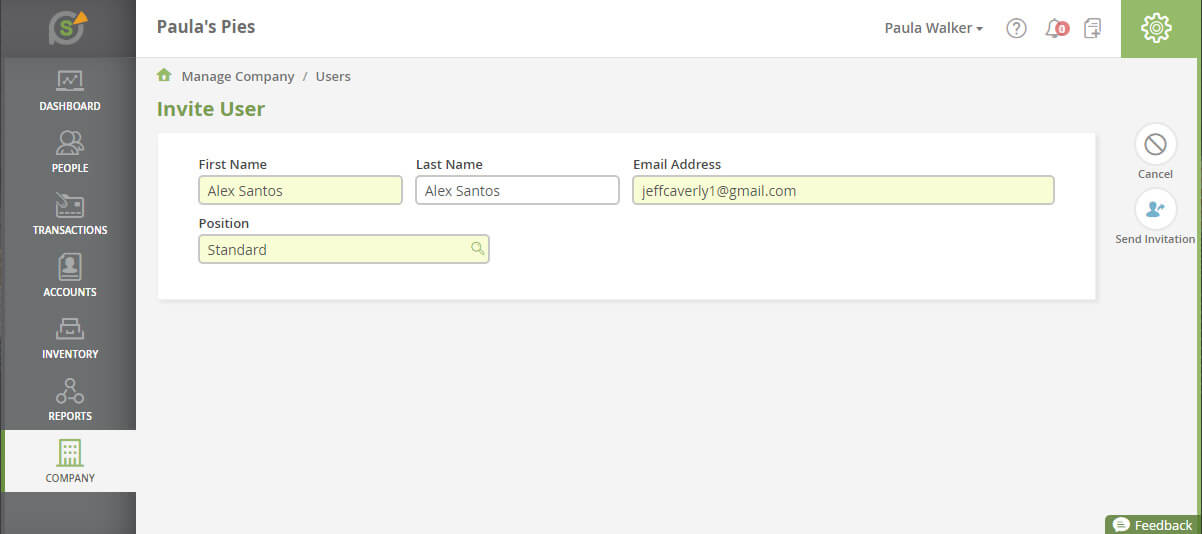Image resolution: width=1202 pixels, height=534 pixels.
Task: Open the settings gear
Action: pos(1156,28)
